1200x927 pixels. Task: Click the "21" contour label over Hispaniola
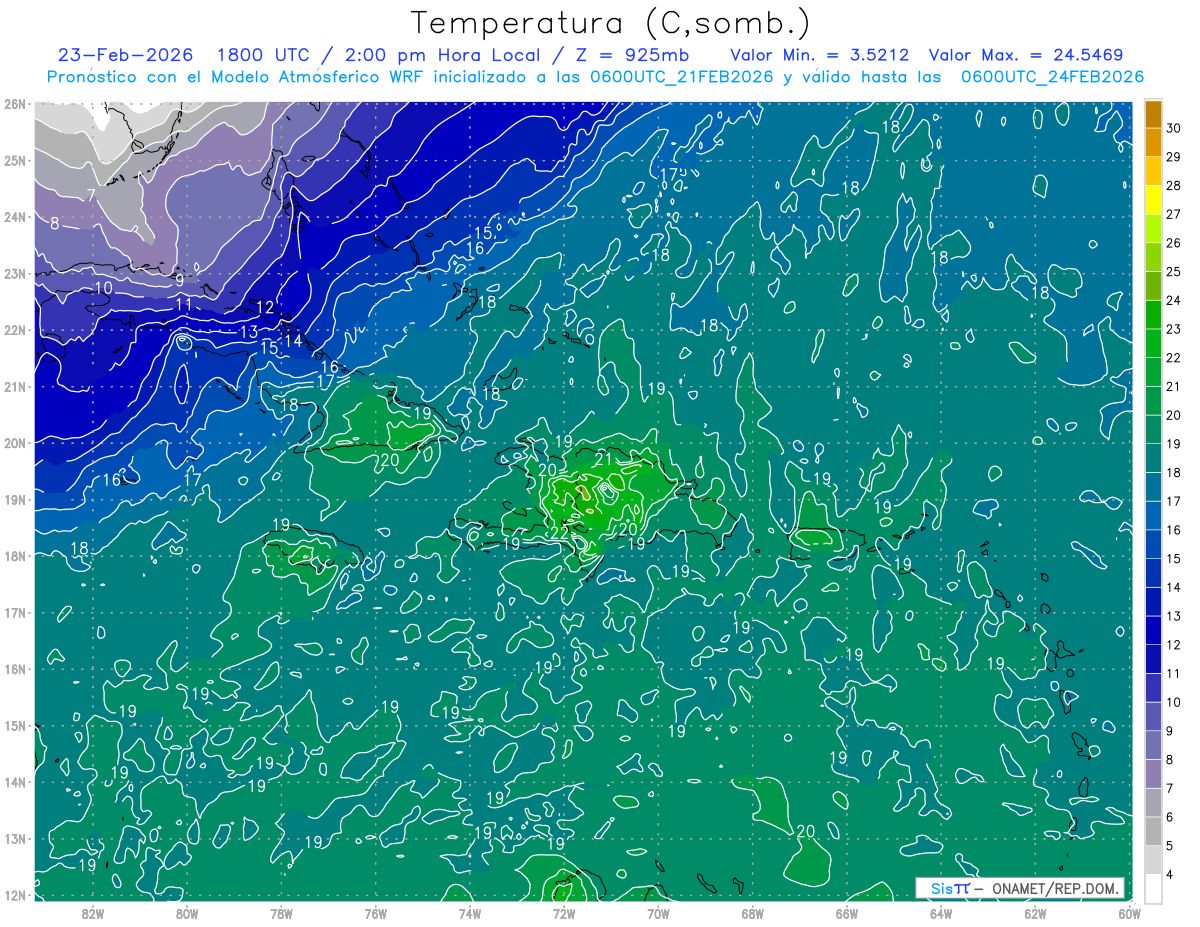tap(602, 458)
